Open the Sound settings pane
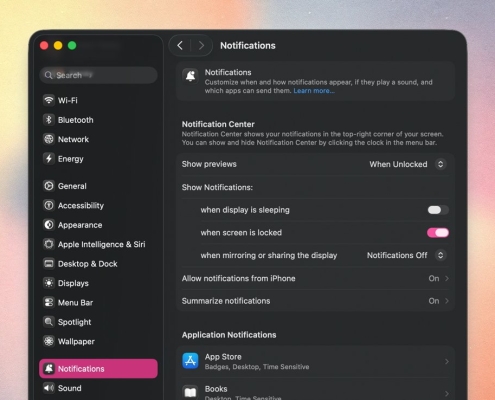495x400 pixels. [x=98, y=388]
